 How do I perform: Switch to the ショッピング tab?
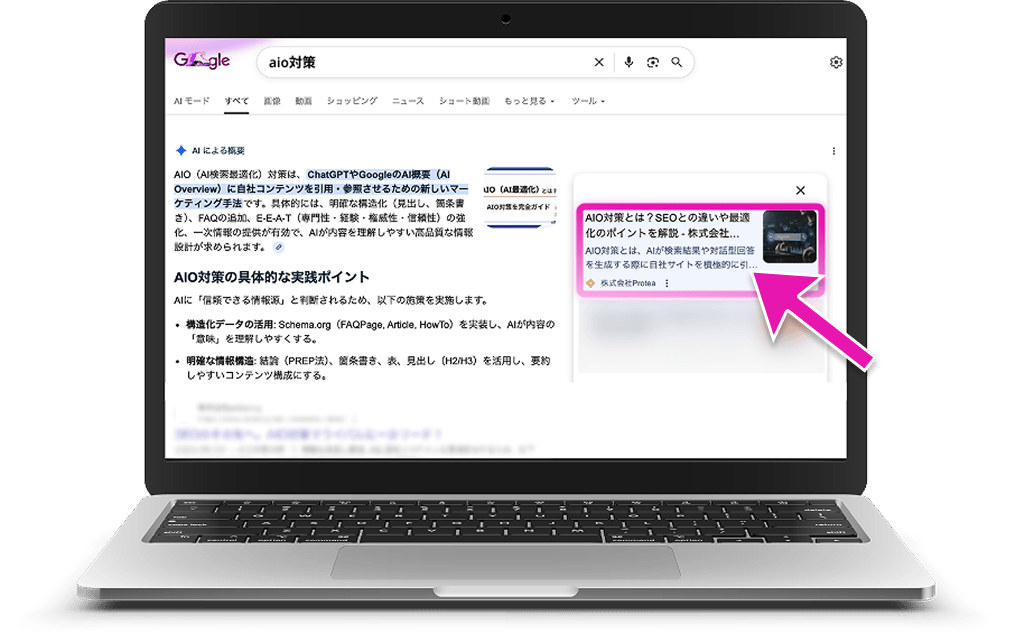352,101
